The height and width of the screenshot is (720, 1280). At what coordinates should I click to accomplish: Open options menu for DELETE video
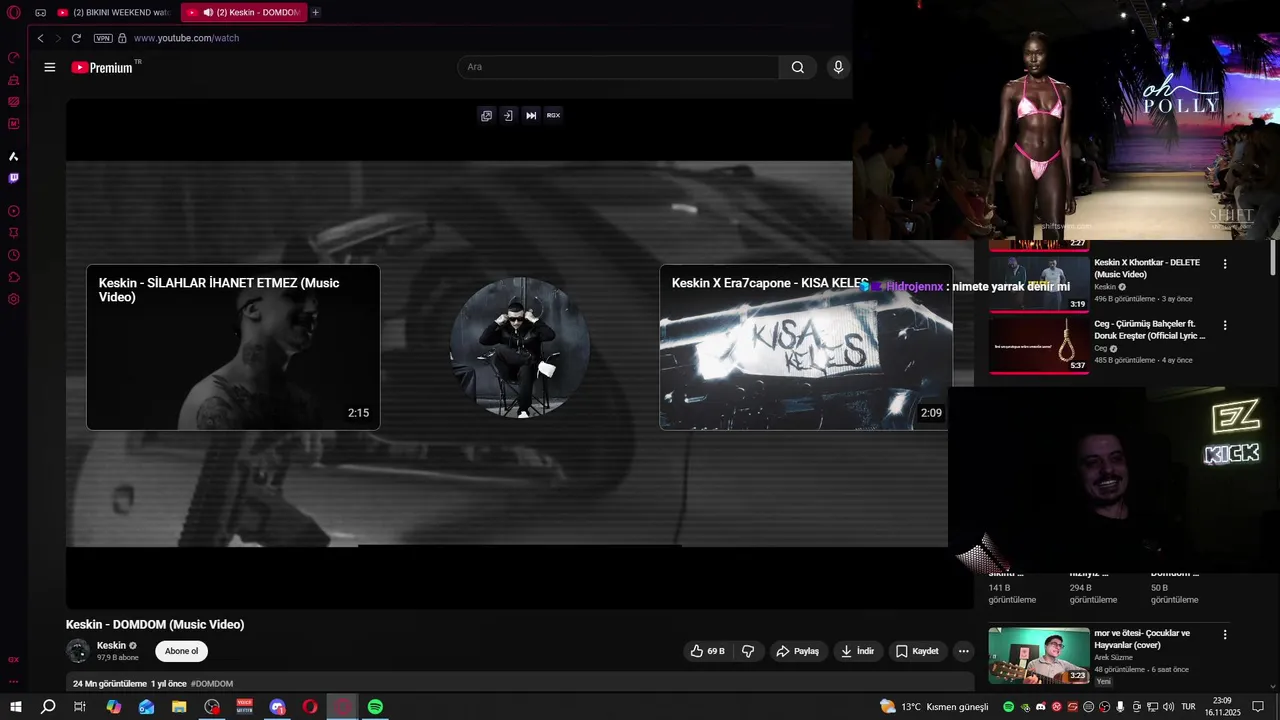[1225, 264]
